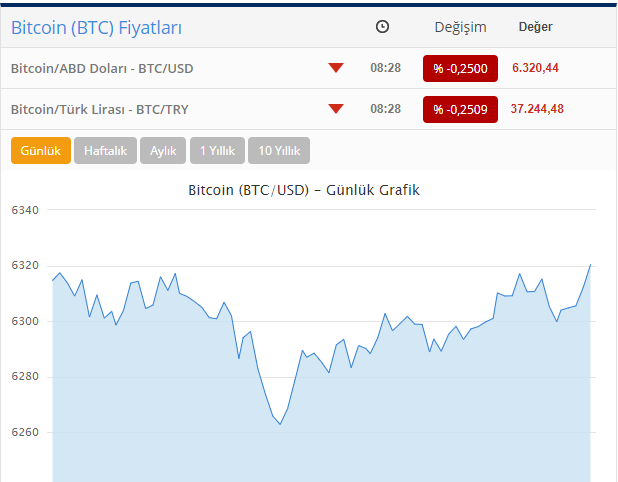
Task: Click the Değişim column header
Action: click(x=460, y=27)
